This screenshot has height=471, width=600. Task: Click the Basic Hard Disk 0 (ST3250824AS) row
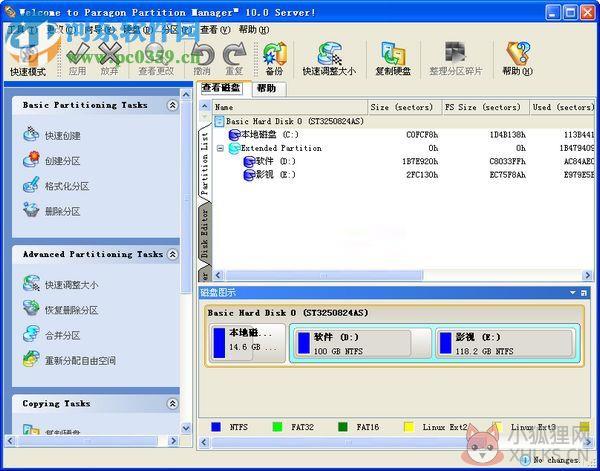tap(404, 121)
